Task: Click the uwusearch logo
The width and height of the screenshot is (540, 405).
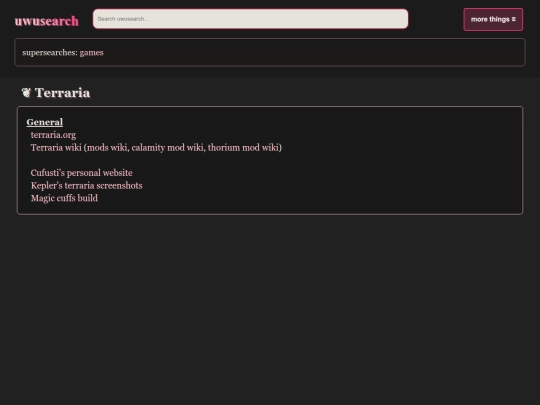Action: click(x=46, y=21)
